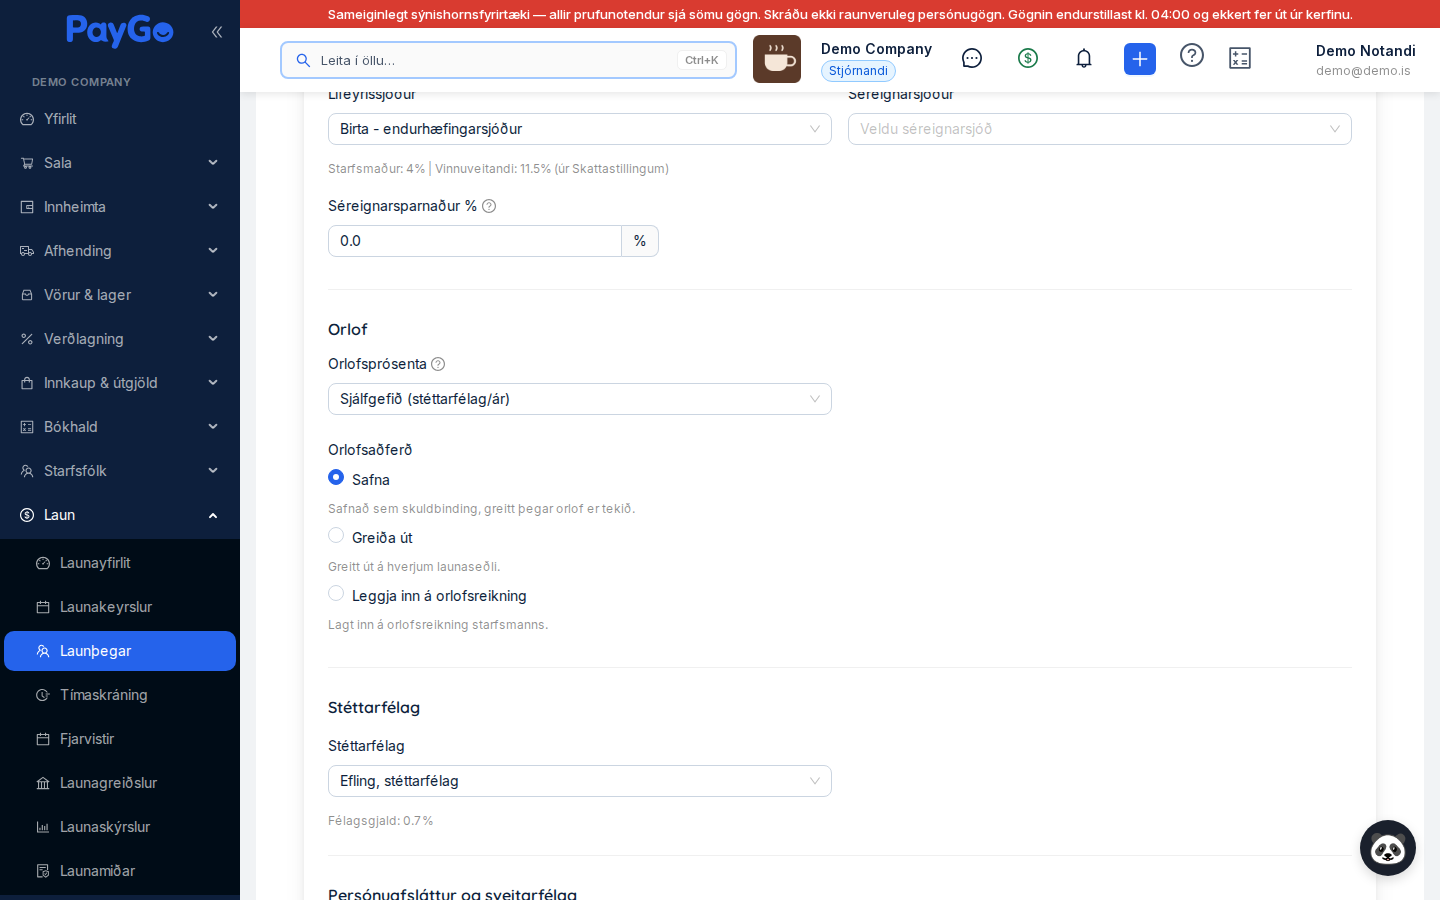
Task: Focus the Leita í öllu search box
Action: [508, 60]
